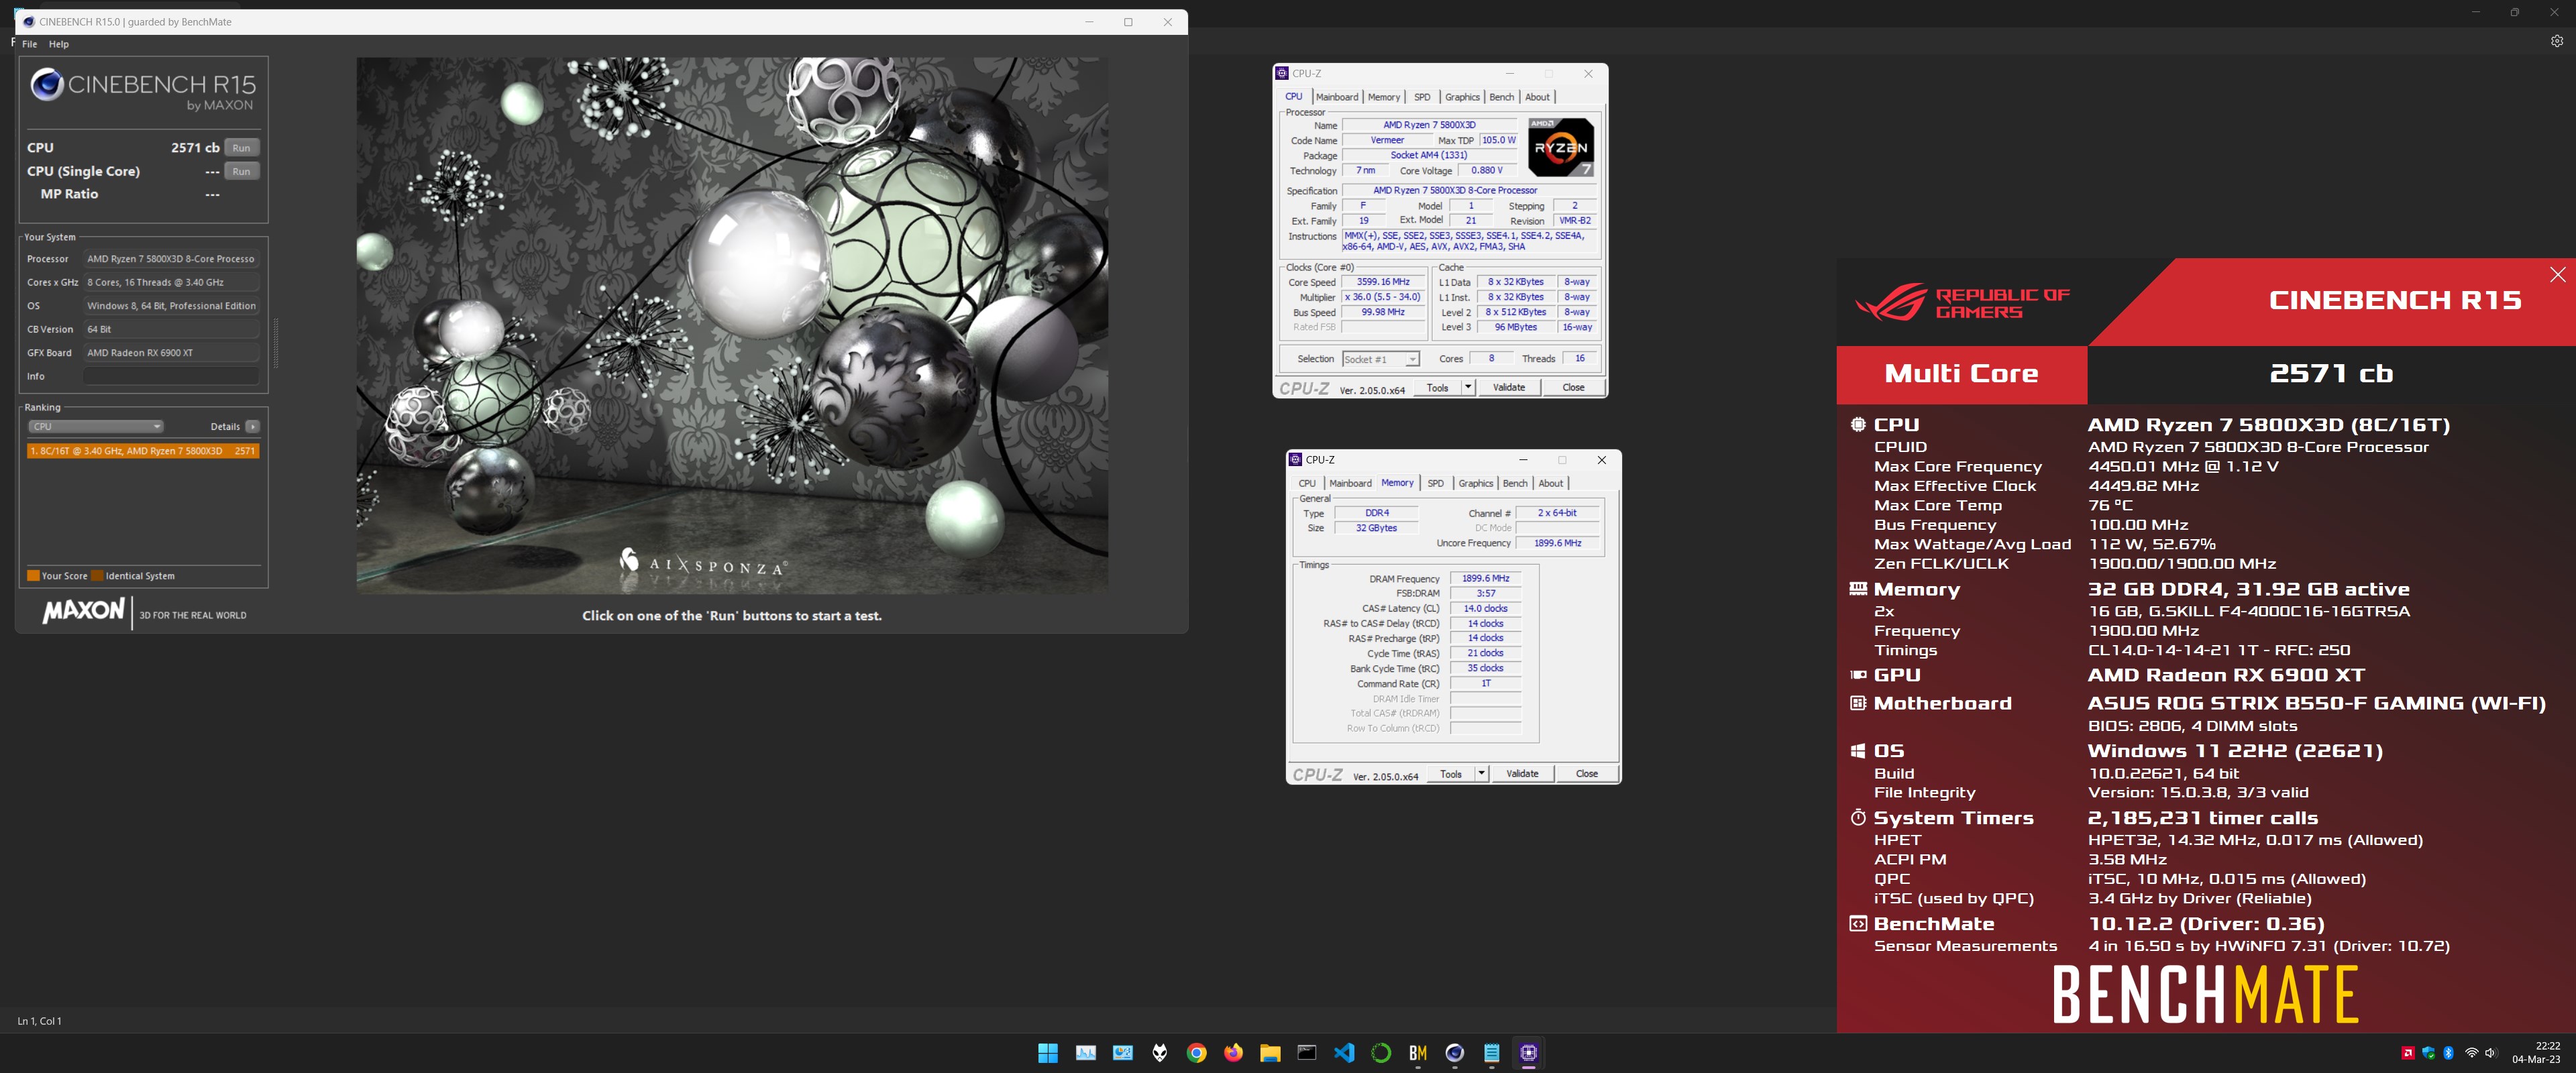Open the Help menu in Cinebench
This screenshot has width=2576, height=1073.
coord(59,44)
